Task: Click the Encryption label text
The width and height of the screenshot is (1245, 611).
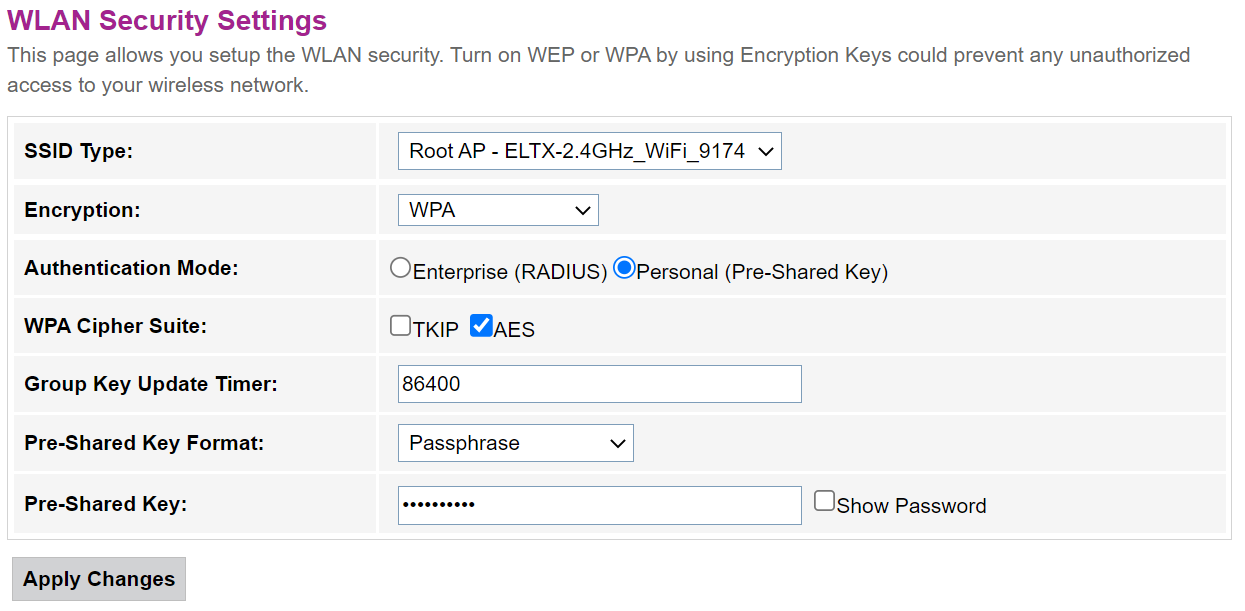Action: tap(82, 210)
